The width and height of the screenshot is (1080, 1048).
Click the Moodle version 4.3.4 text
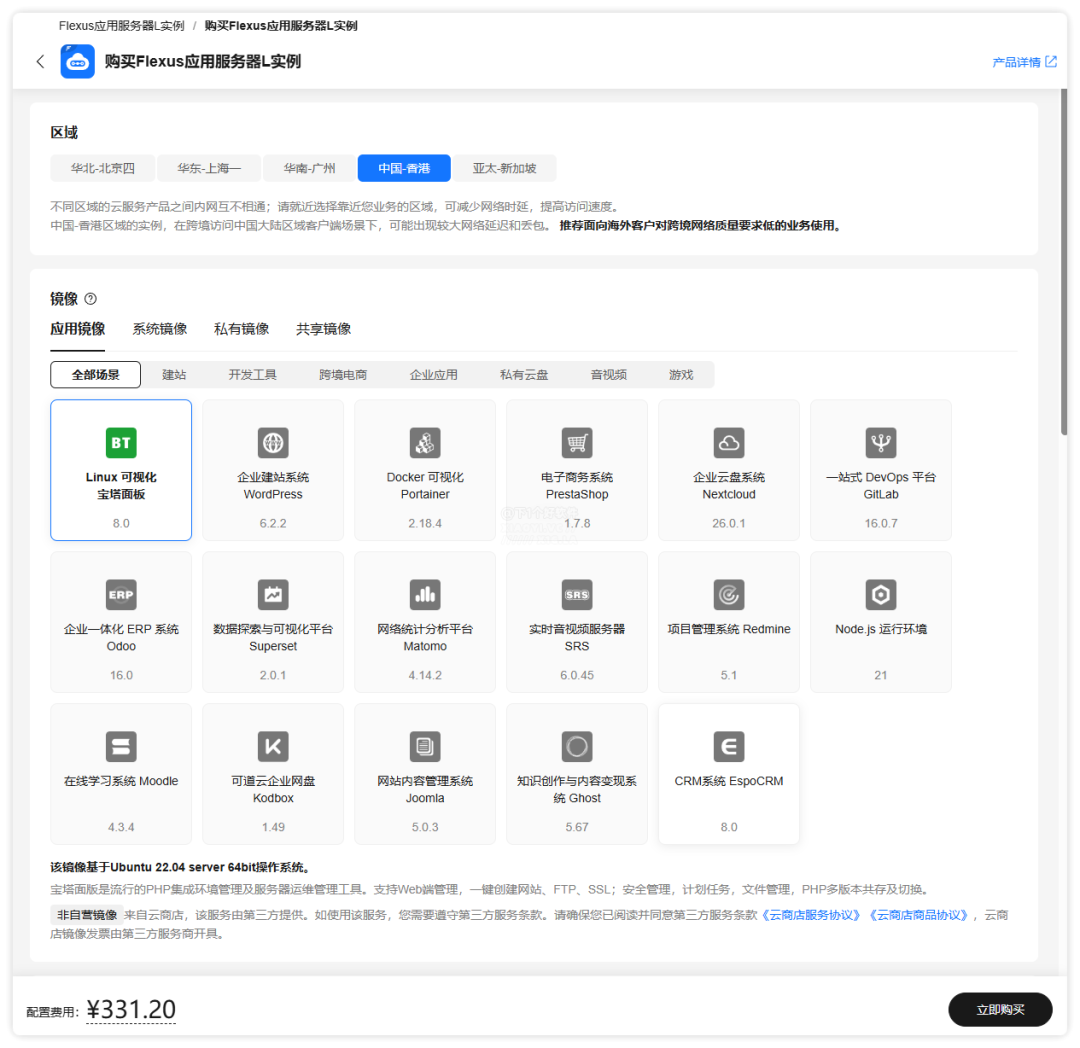point(121,827)
